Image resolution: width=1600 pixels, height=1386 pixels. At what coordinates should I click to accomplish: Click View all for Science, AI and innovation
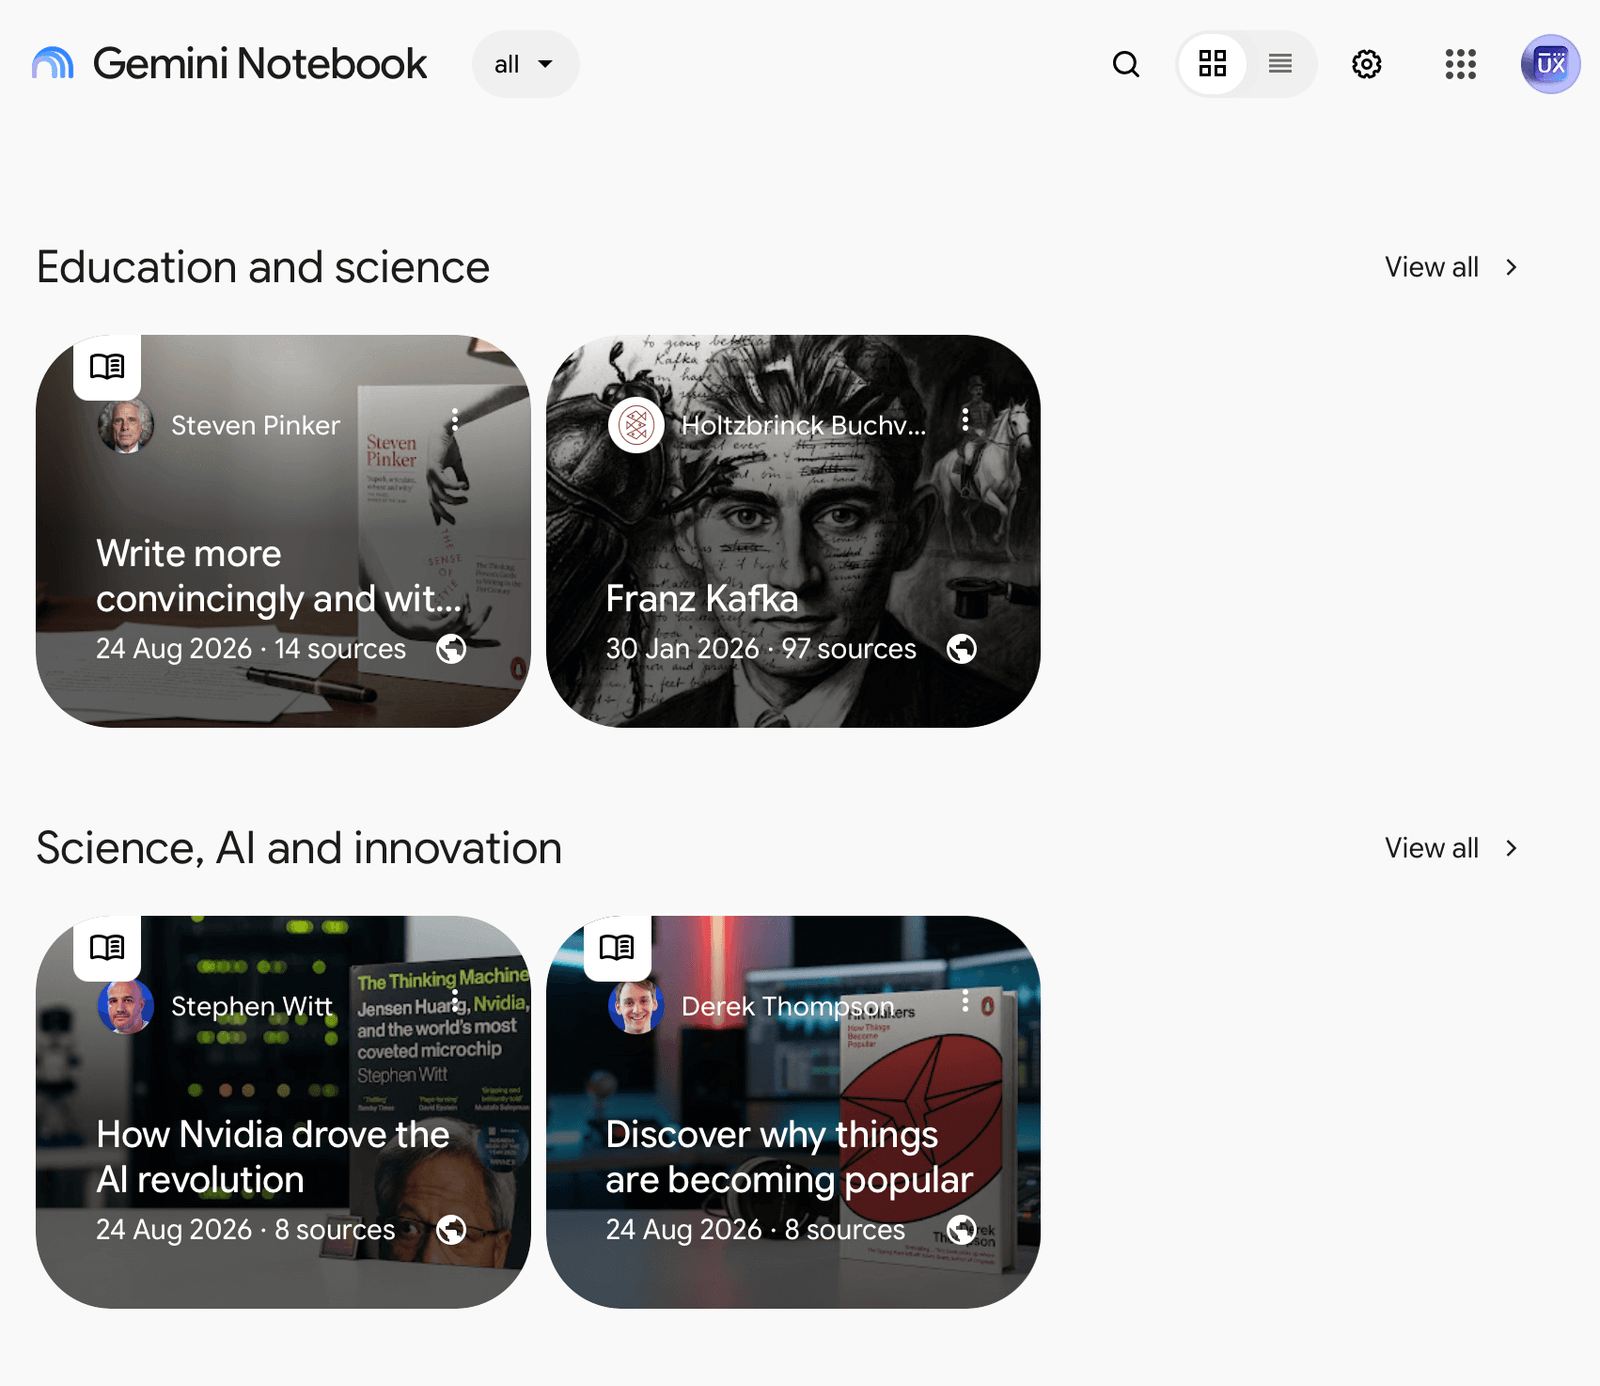(x=1431, y=848)
